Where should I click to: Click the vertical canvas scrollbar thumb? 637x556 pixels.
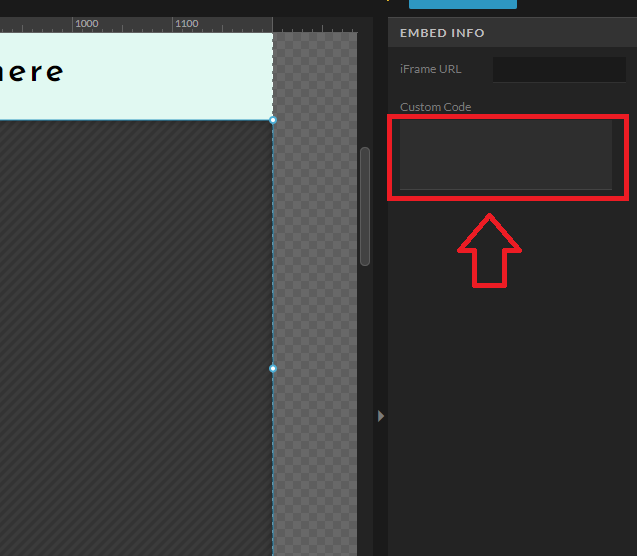[365, 207]
